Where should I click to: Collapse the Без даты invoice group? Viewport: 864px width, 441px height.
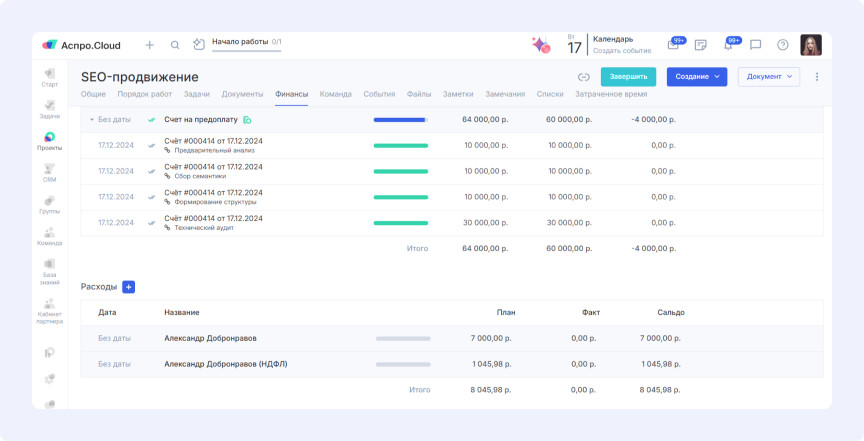point(91,119)
